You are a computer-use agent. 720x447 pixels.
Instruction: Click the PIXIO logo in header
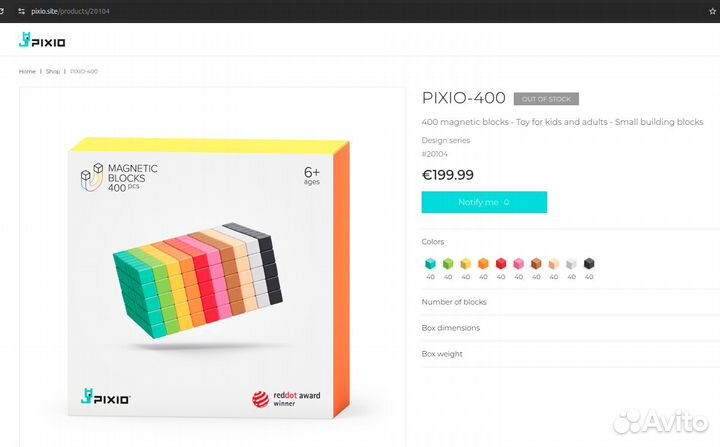[x=42, y=40]
